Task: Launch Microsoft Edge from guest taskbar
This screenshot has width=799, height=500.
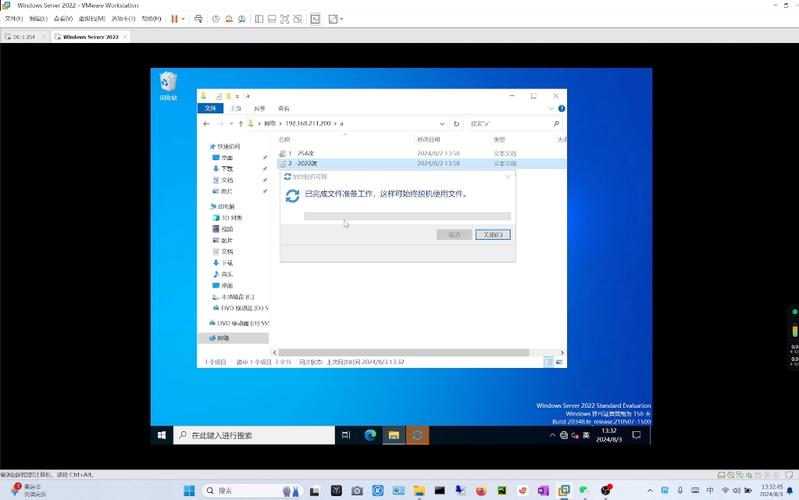Action: point(370,435)
